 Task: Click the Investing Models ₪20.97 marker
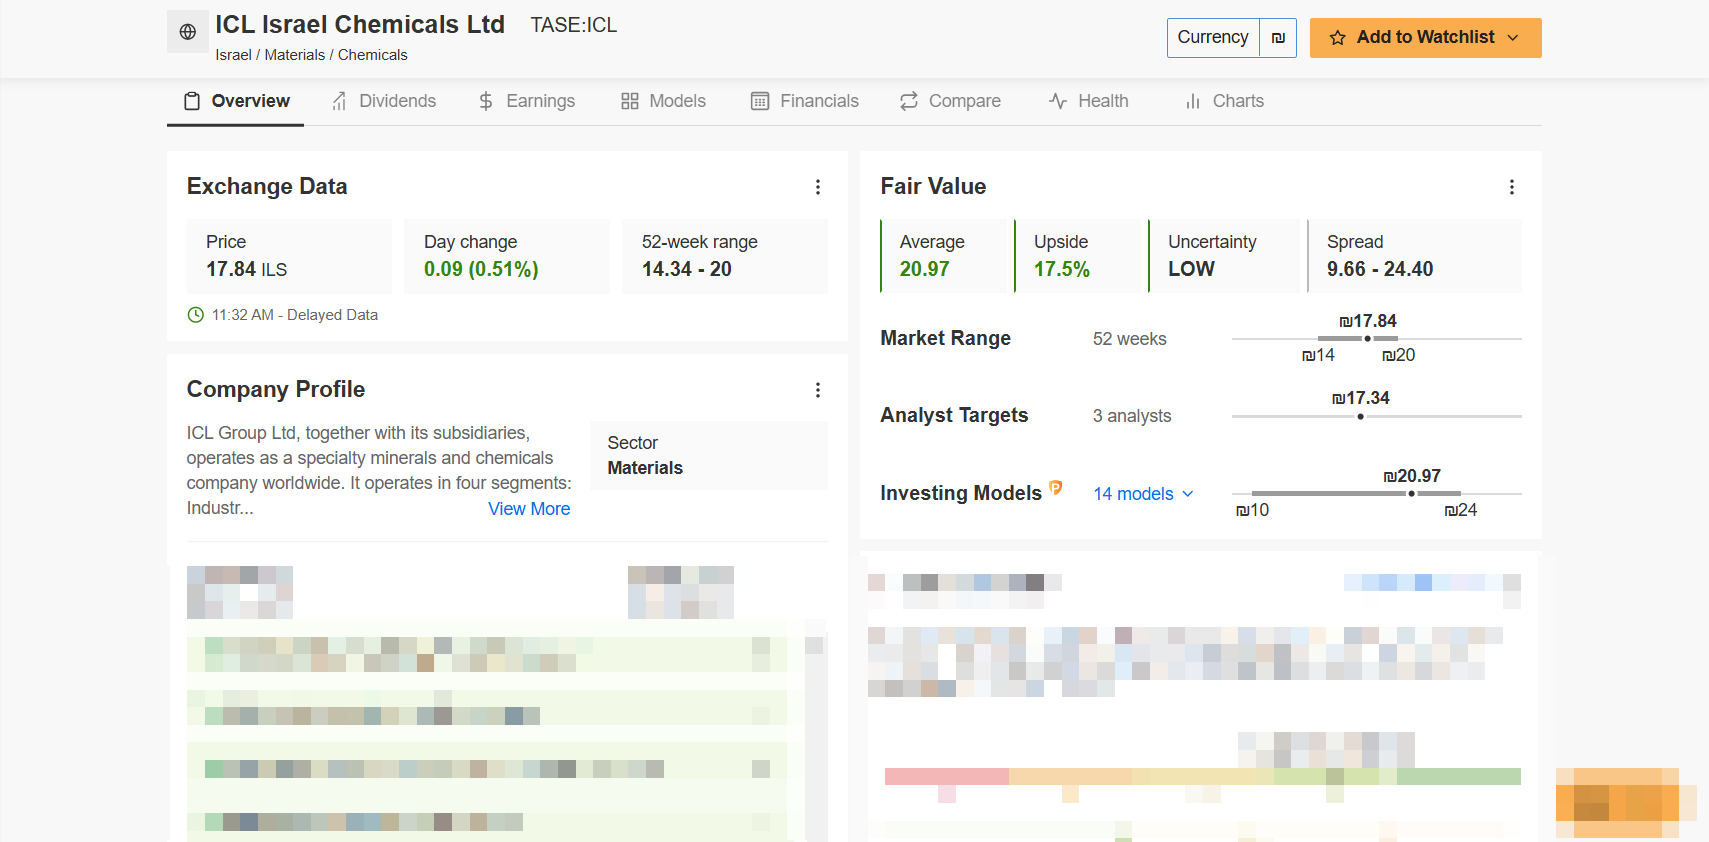pyautogui.click(x=1412, y=494)
